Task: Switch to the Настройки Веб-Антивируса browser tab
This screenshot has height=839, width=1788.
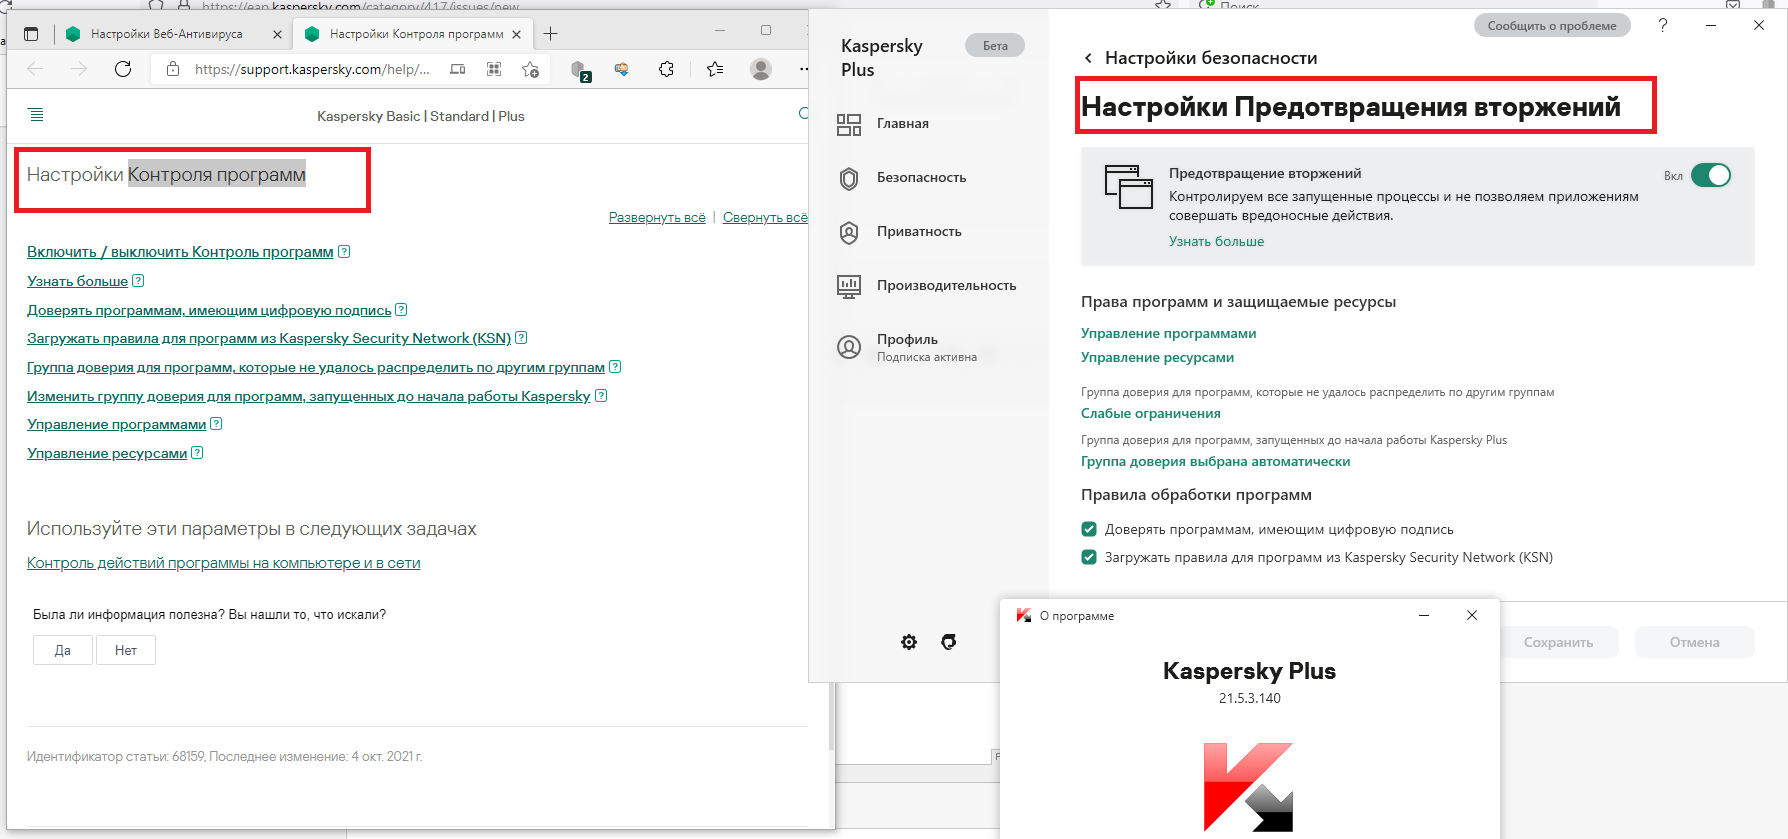Action: pyautogui.click(x=166, y=34)
